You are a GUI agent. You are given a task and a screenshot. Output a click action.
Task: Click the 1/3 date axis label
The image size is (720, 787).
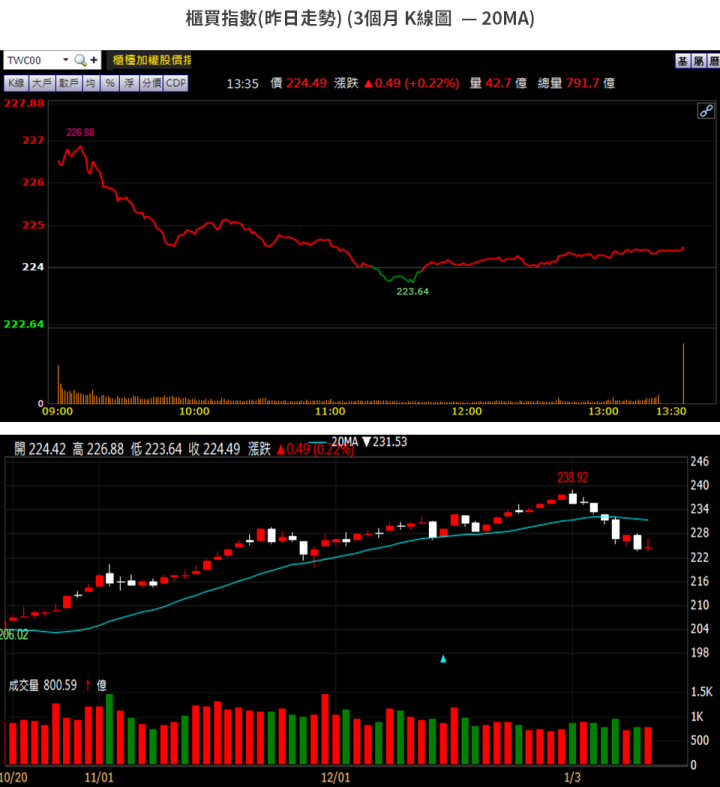(x=572, y=777)
